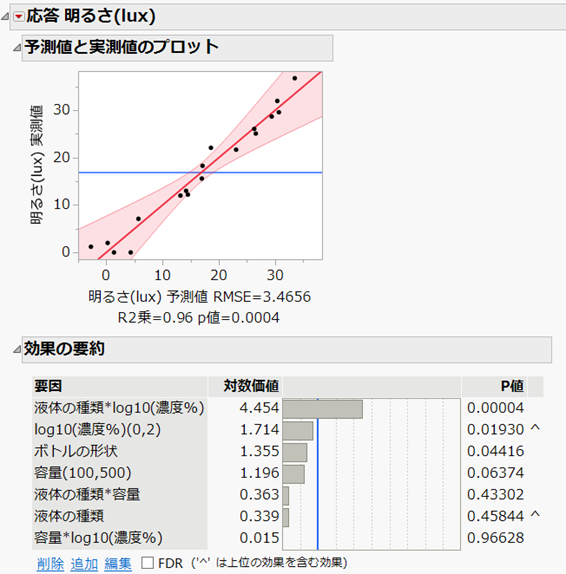Image resolution: width=566 pixels, height=574 pixels.
Task: Enable the FDR checkbox
Action: [147, 563]
